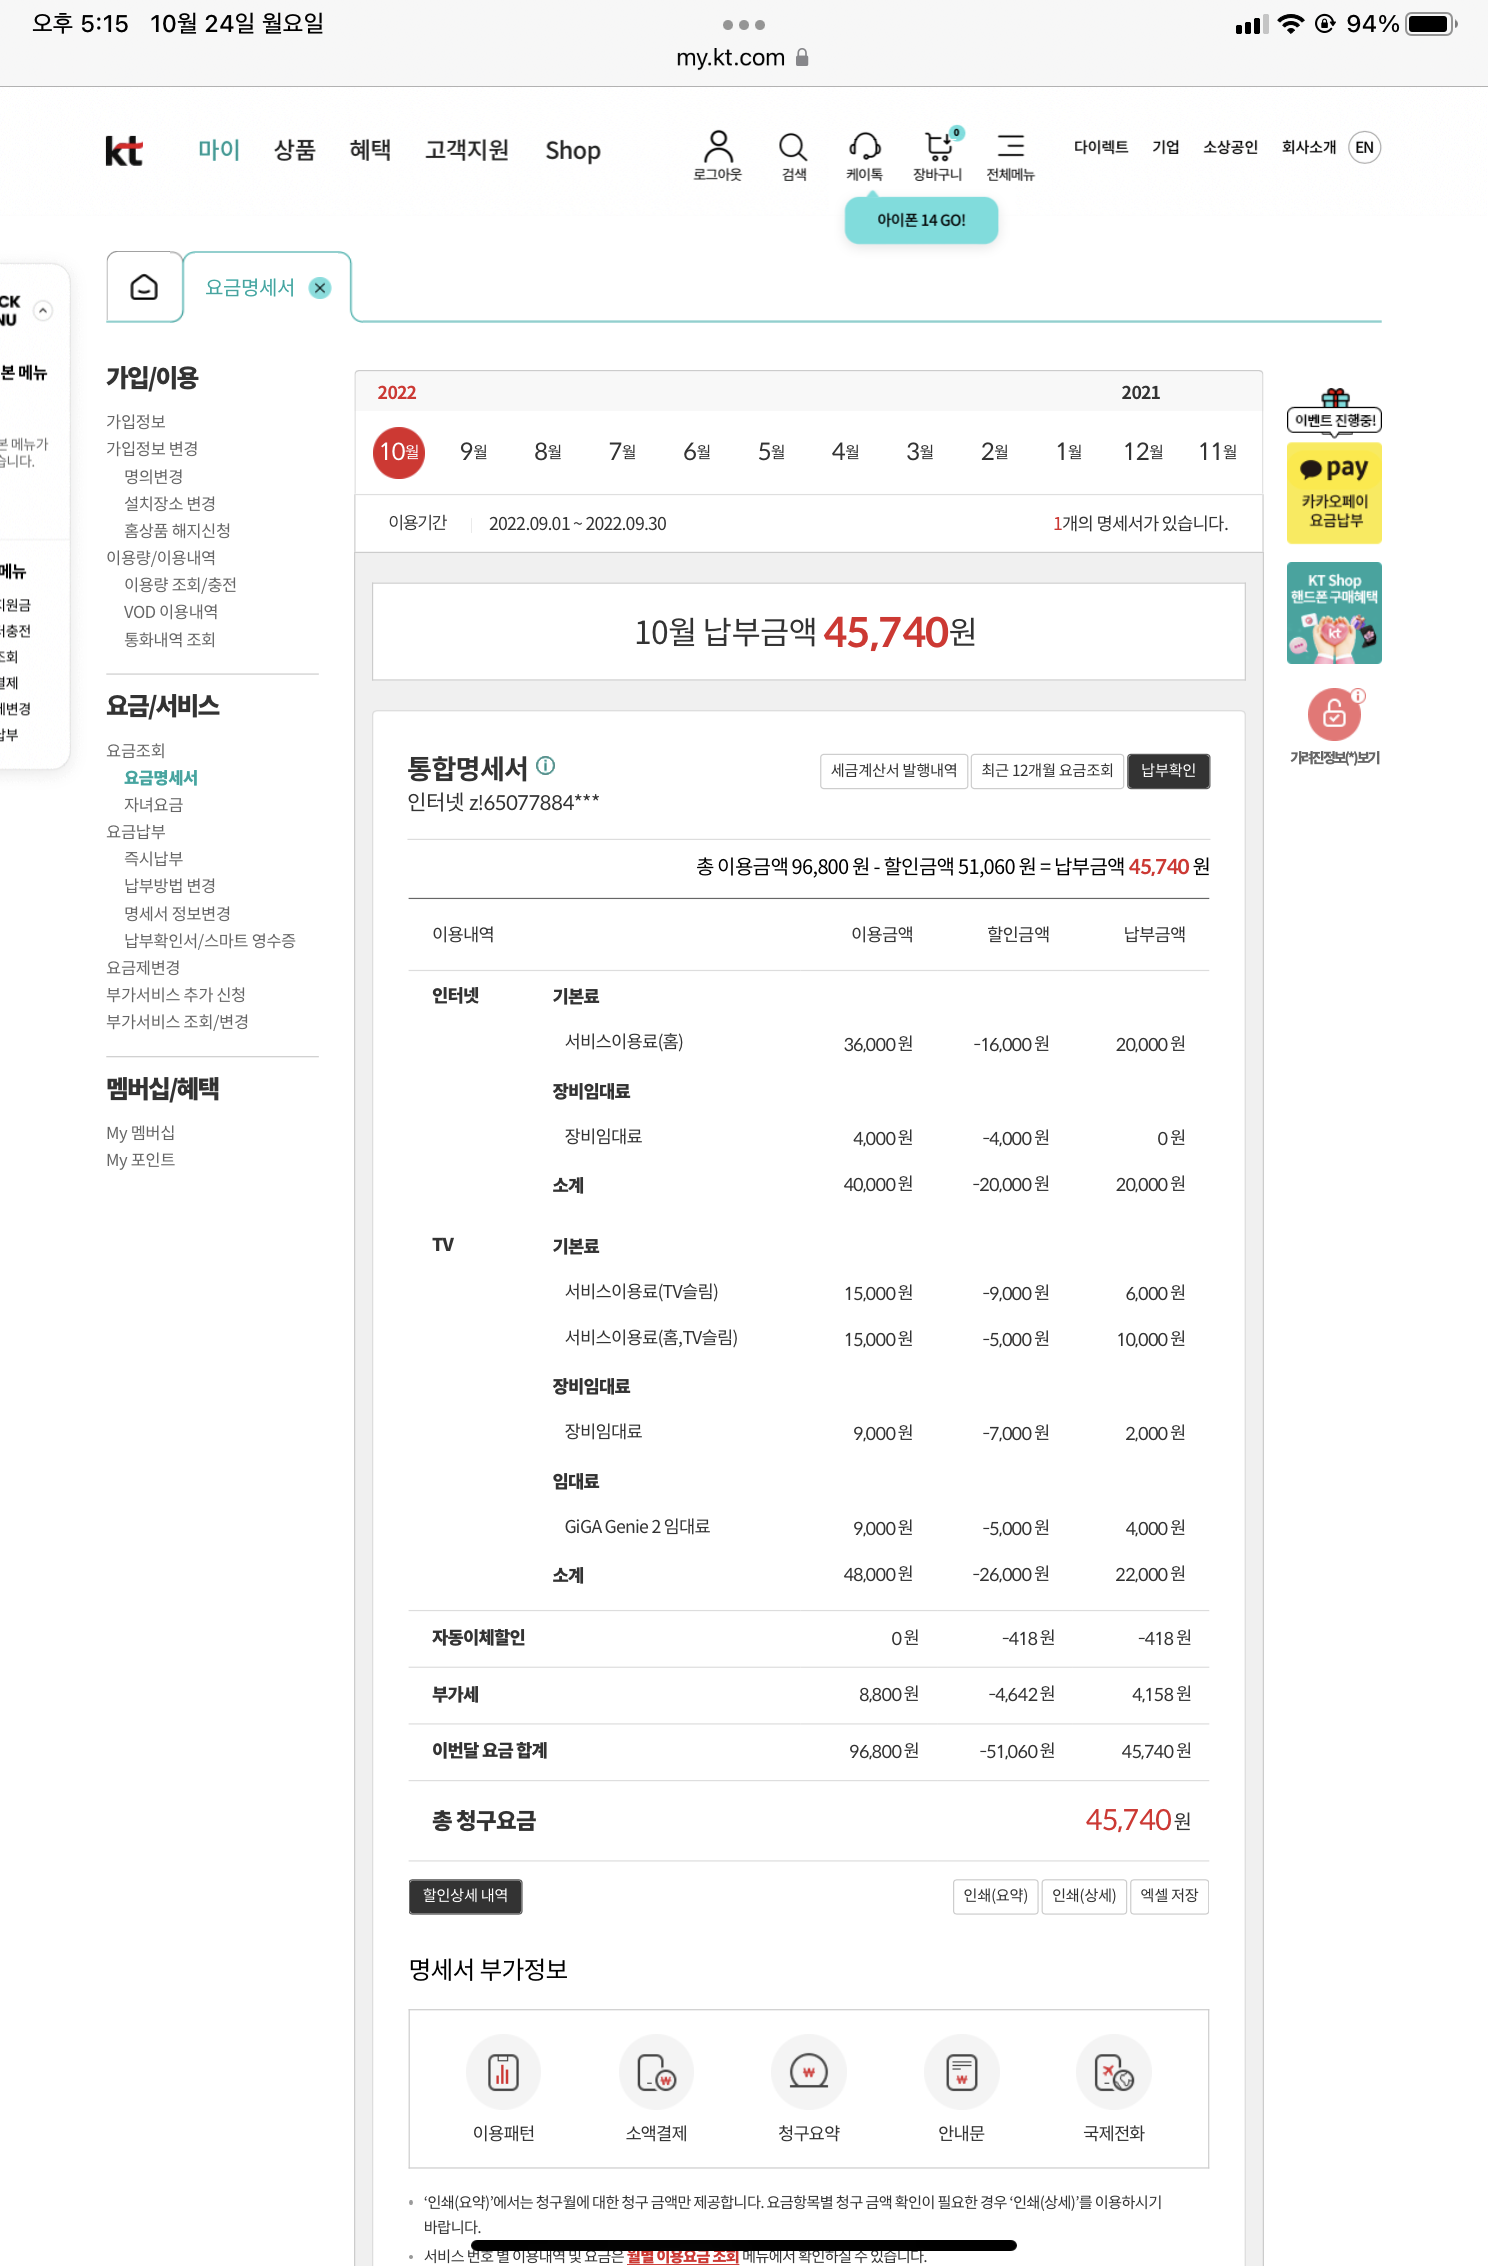Click the 납부확인 button
The image size is (1488, 2266).
(x=1168, y=771)
